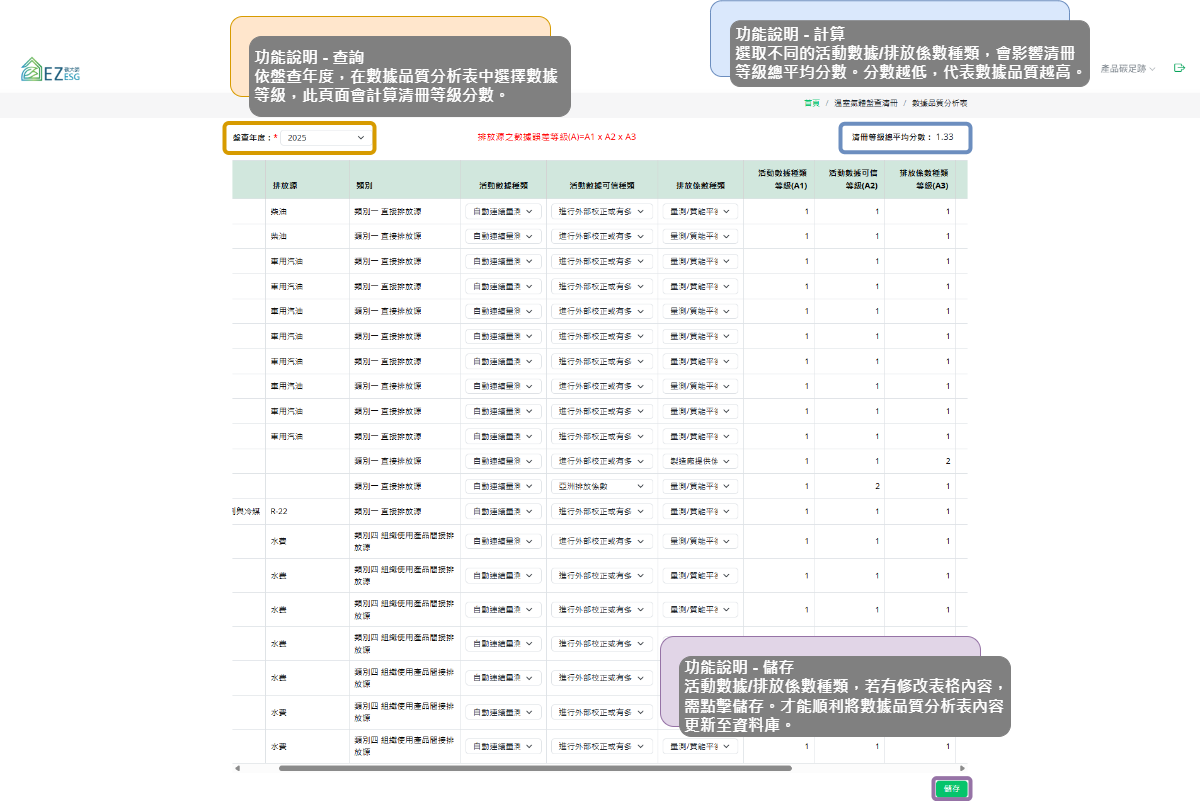
Task: Go to 首頁 breadcrumb link
Action: coord(811,103)
